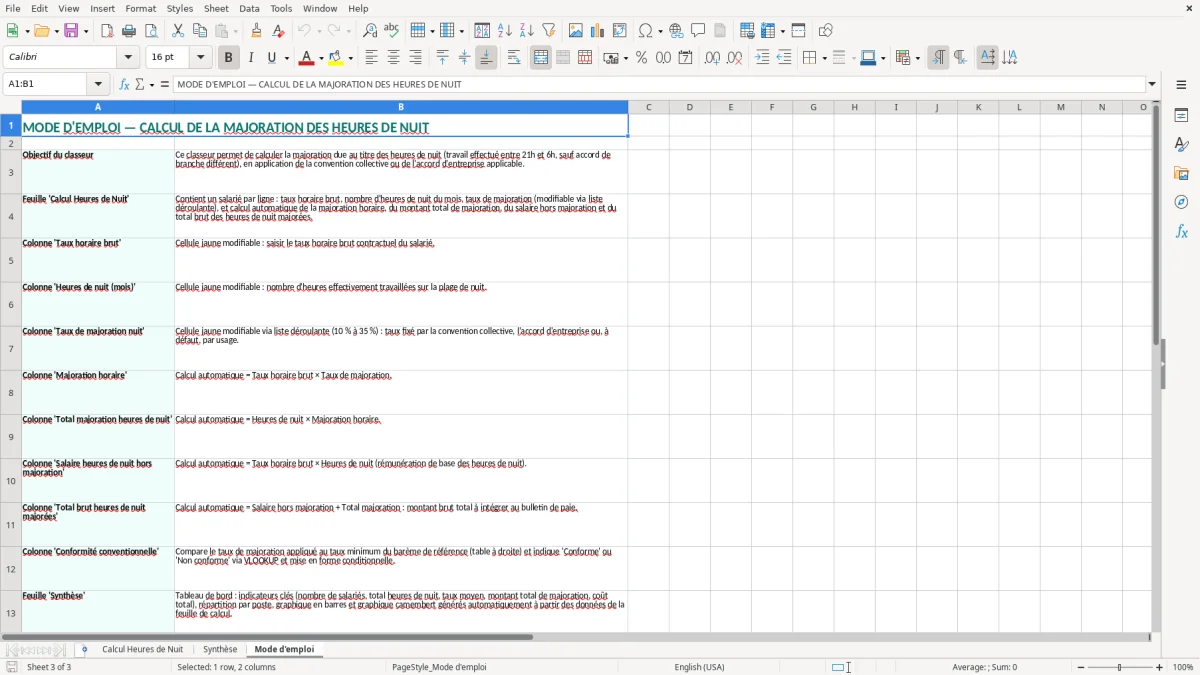Image resolution: width=1200 pixels, height=675 pixels.
Task: Expand the formula bar
Action: pos(1153,85)
